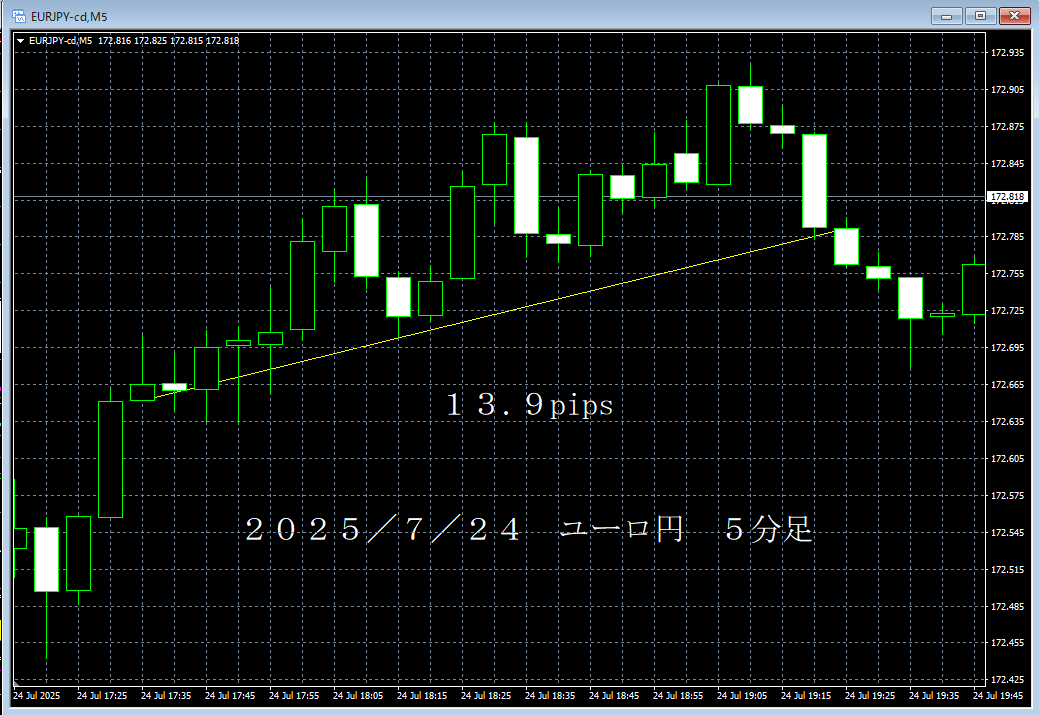The width and height of the screenshot is (1039, 715).
Task: Click the 24 Jul 18:05 time label
Action: pyautogui.click(x=358, y=696)
